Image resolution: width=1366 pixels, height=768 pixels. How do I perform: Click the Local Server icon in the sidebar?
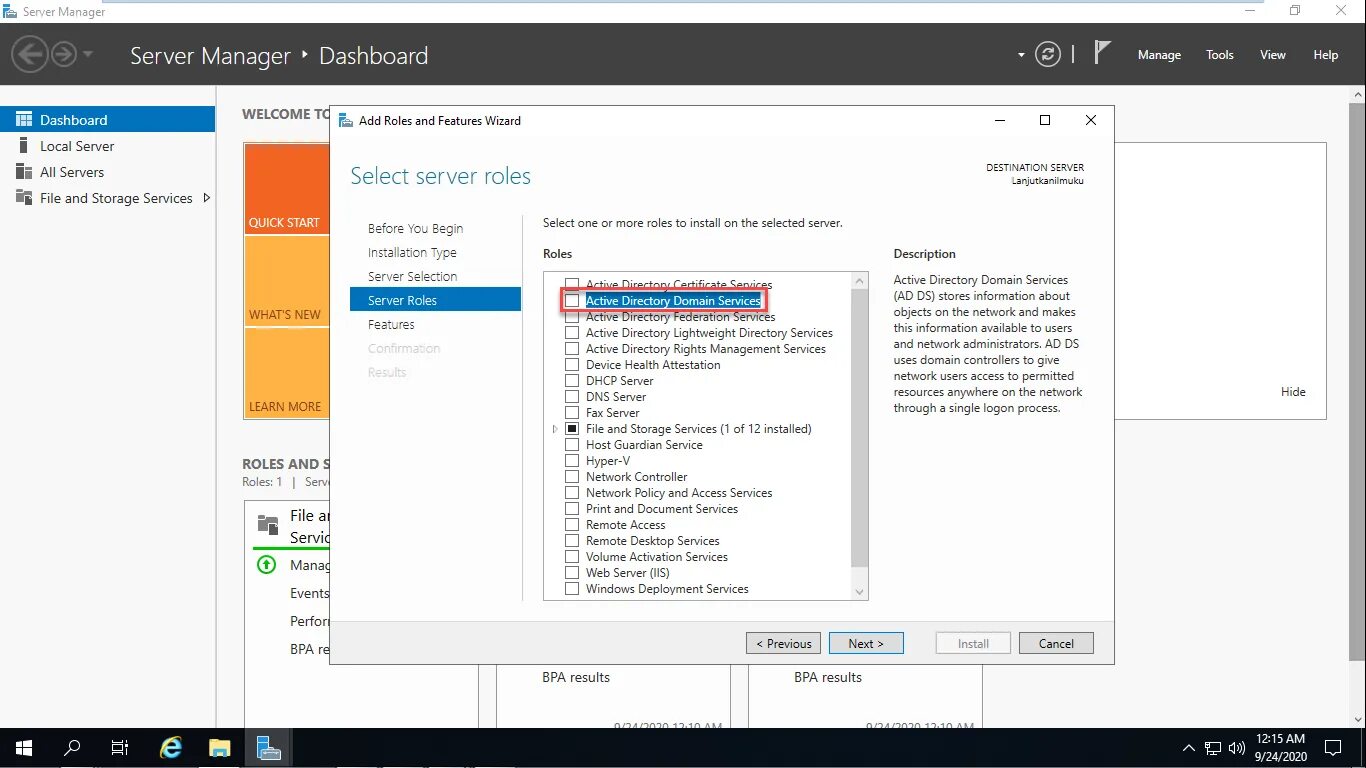(x=24, y=145)
